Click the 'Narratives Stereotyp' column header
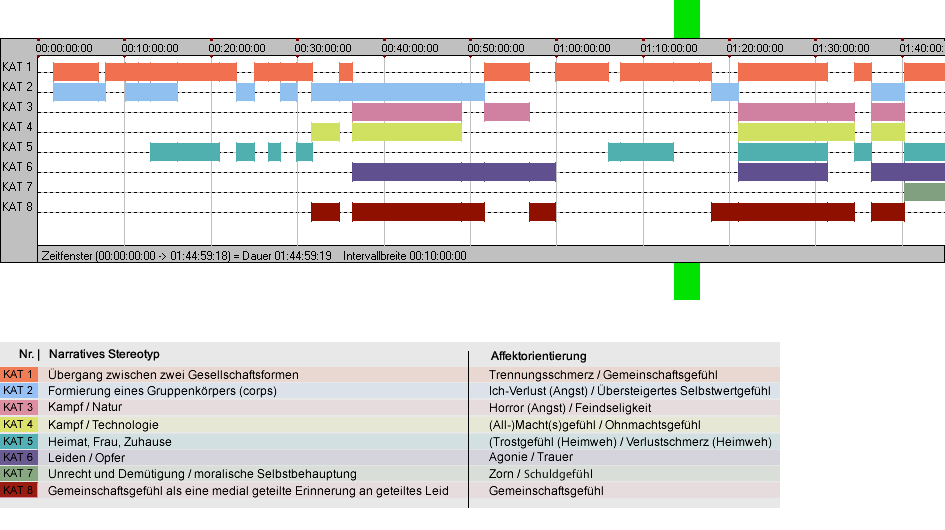The height and width of the screenshot is (530, 945). coord(104,355)
